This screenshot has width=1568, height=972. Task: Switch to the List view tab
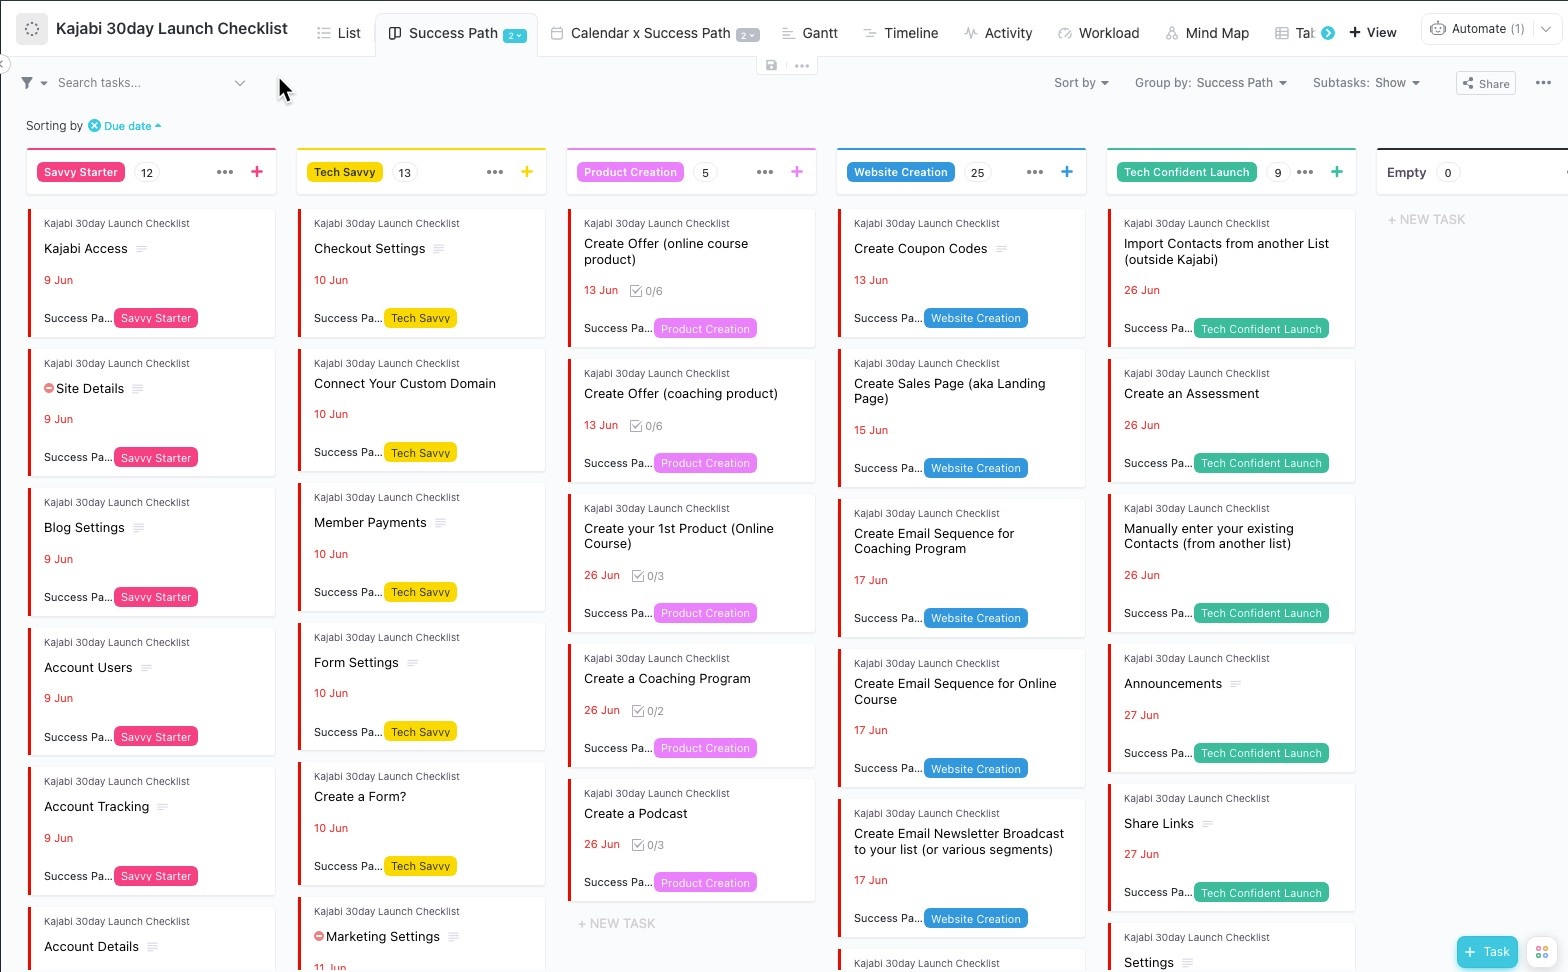338,33
